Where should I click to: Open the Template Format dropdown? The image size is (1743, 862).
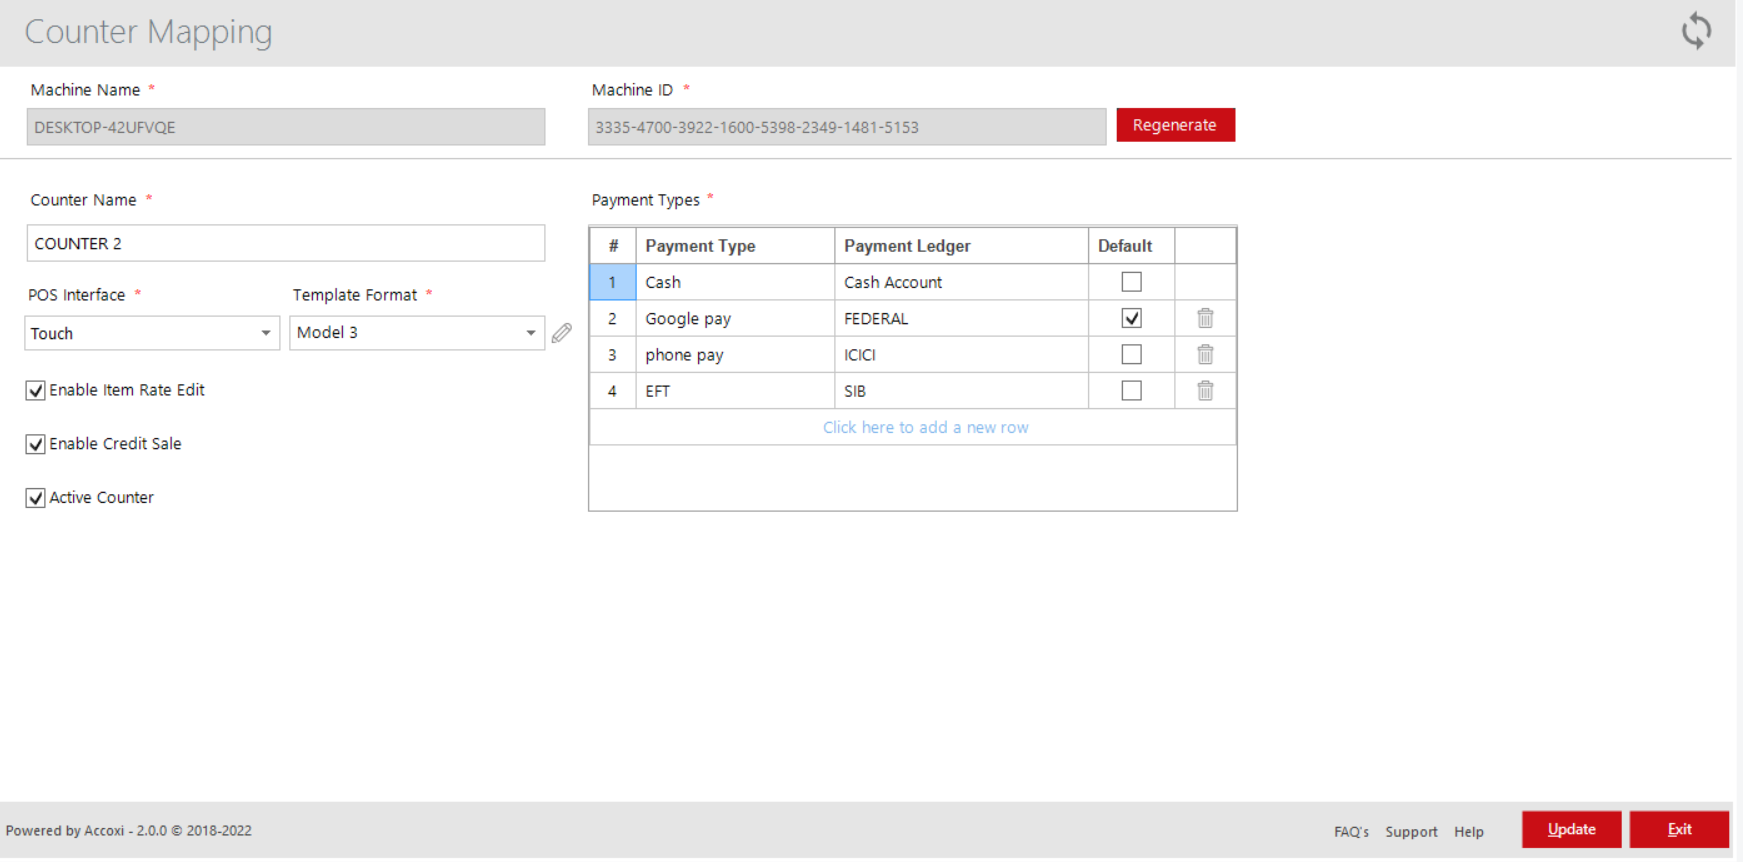[x=417, y=333]
